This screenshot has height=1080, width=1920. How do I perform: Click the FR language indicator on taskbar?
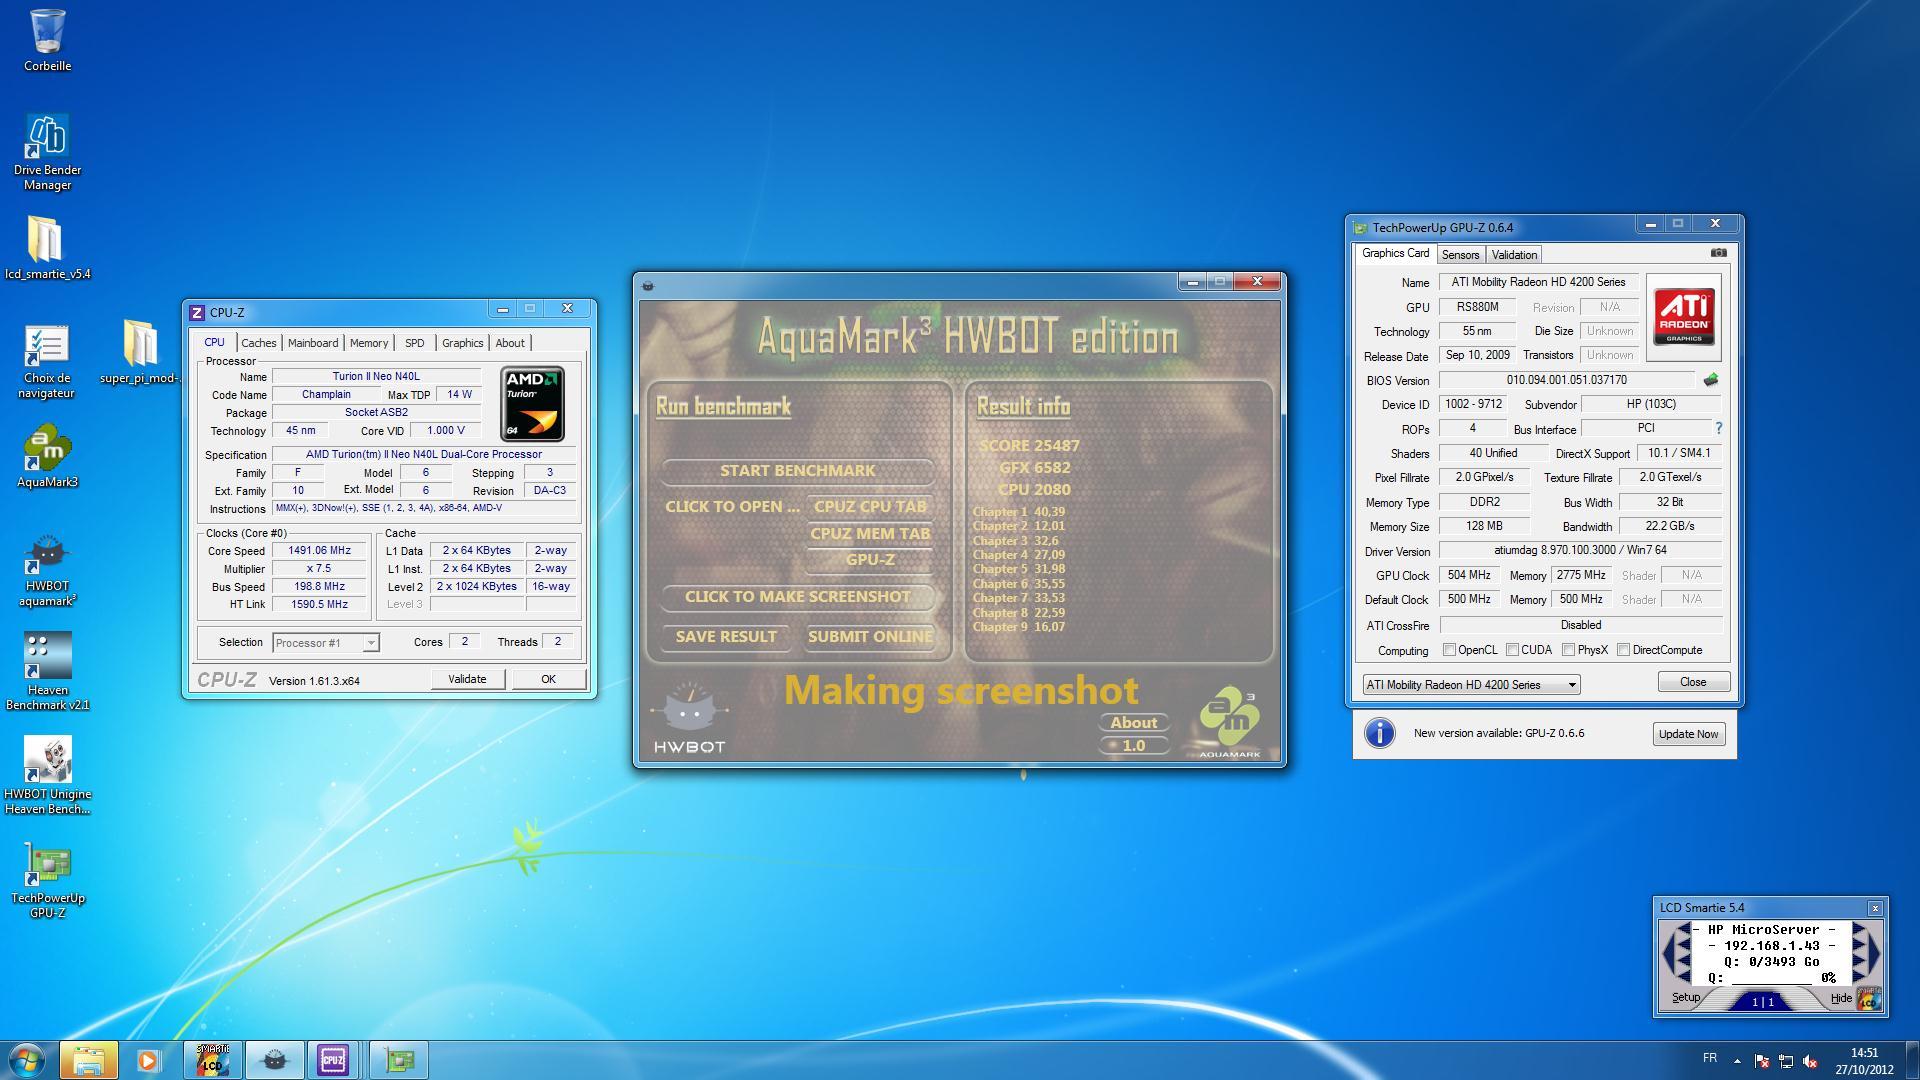point(1710,1058)
